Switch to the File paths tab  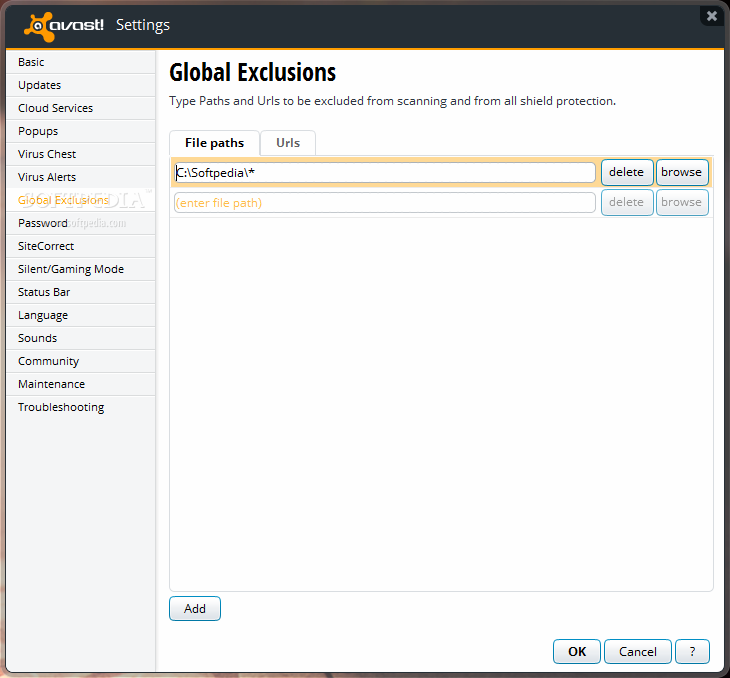[214, 143]
